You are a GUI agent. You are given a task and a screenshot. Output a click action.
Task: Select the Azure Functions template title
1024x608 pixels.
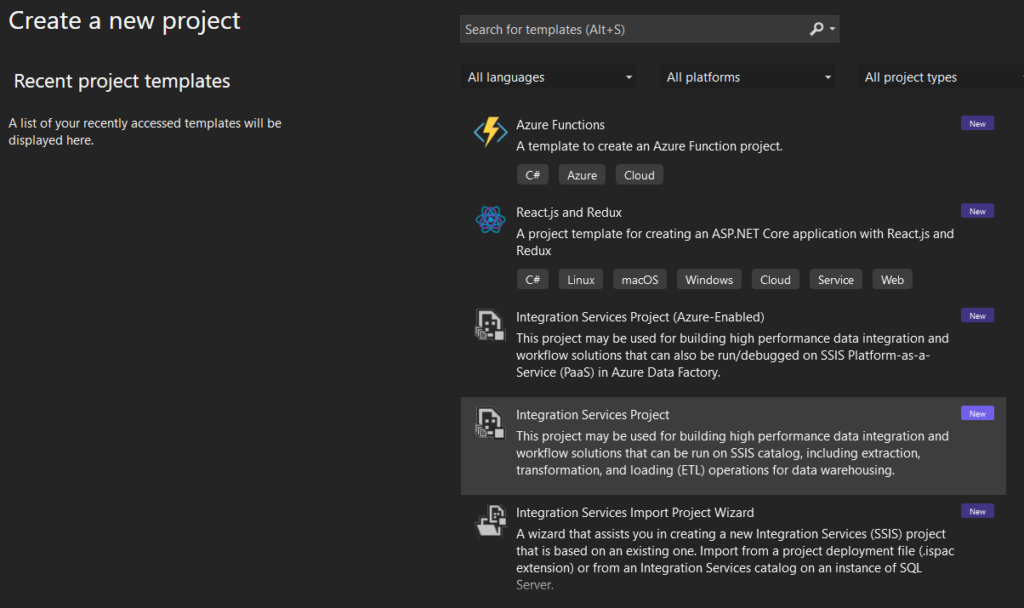click(x=560, y=125)
